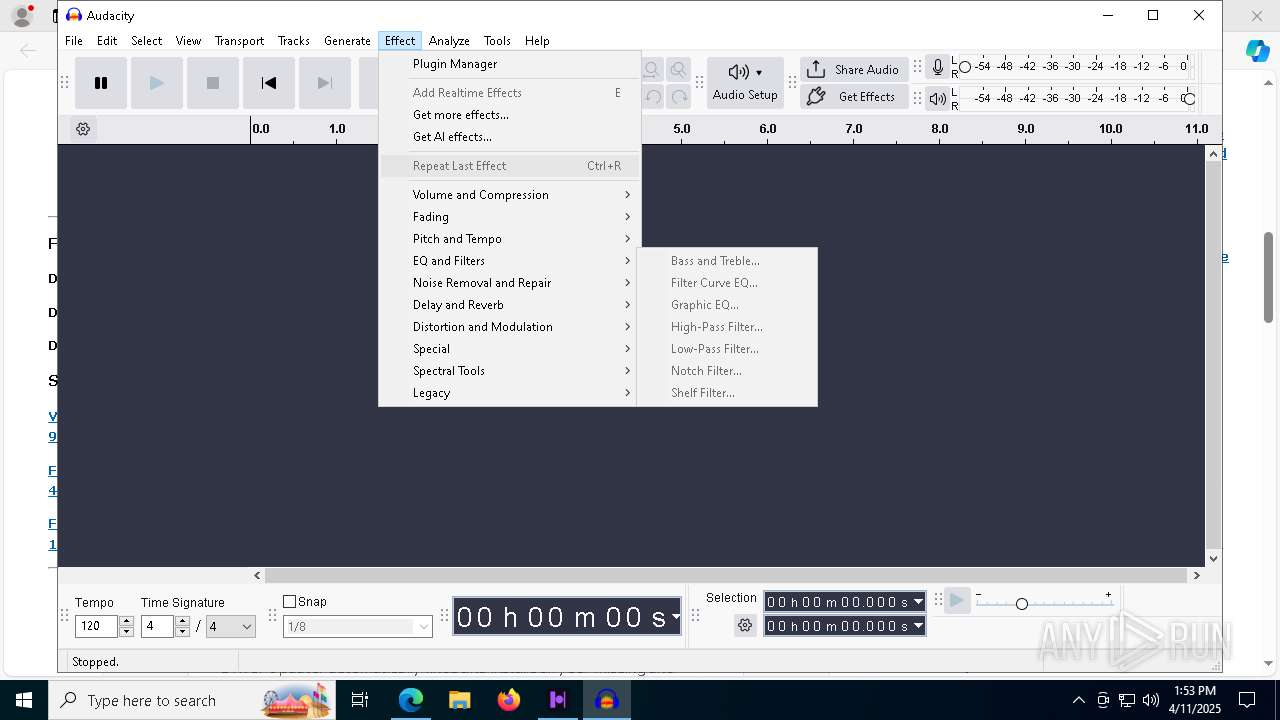The image size is (1280, 720).
Task: Select High-Pass Filter... effect
Action: point(727,327)
